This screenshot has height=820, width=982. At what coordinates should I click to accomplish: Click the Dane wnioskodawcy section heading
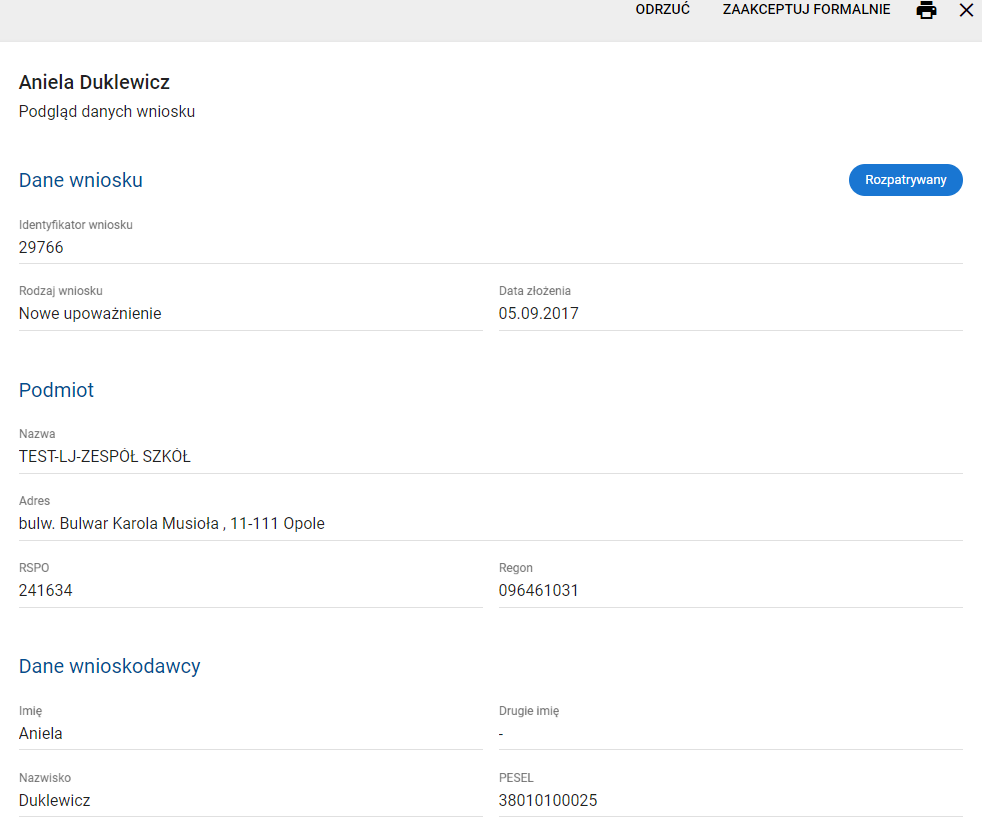point(110,666)
